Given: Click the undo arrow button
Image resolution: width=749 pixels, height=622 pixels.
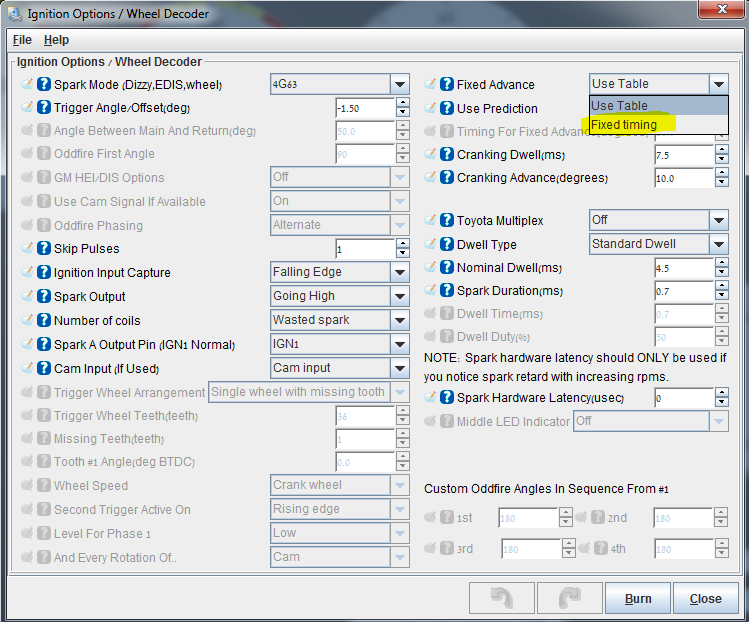Looking at the screenshot, I should 502,598.
